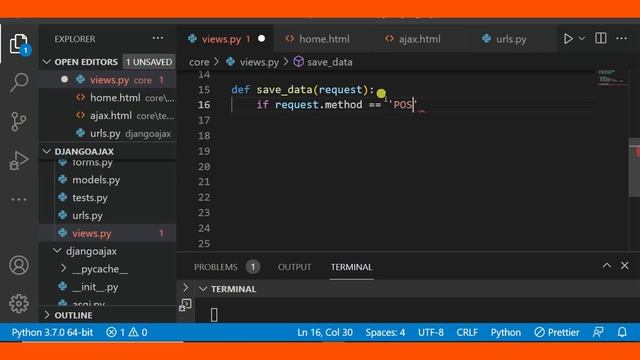Click line number 20 in gutter
The width and height of the screenshot is (640, 360).
coord(204,167)
